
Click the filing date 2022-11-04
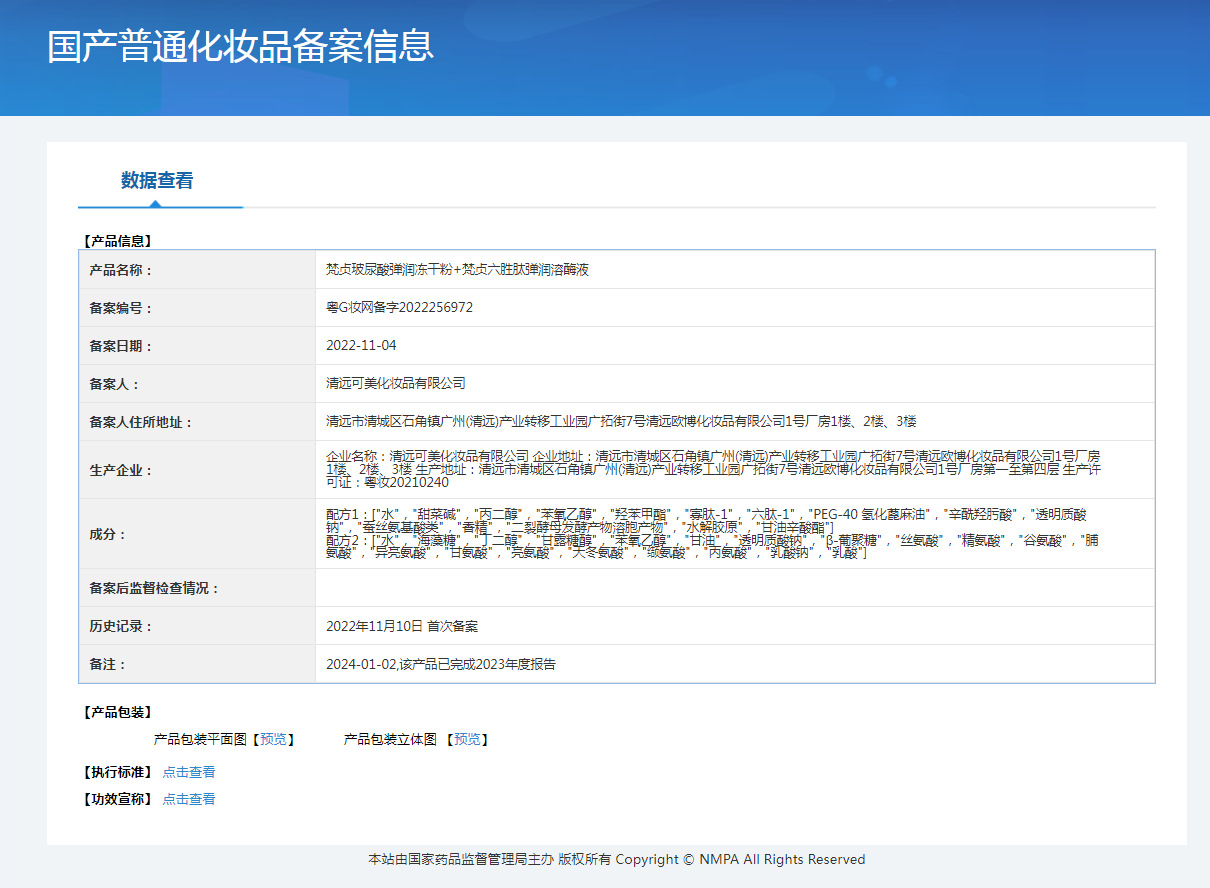tap(361, 346)
